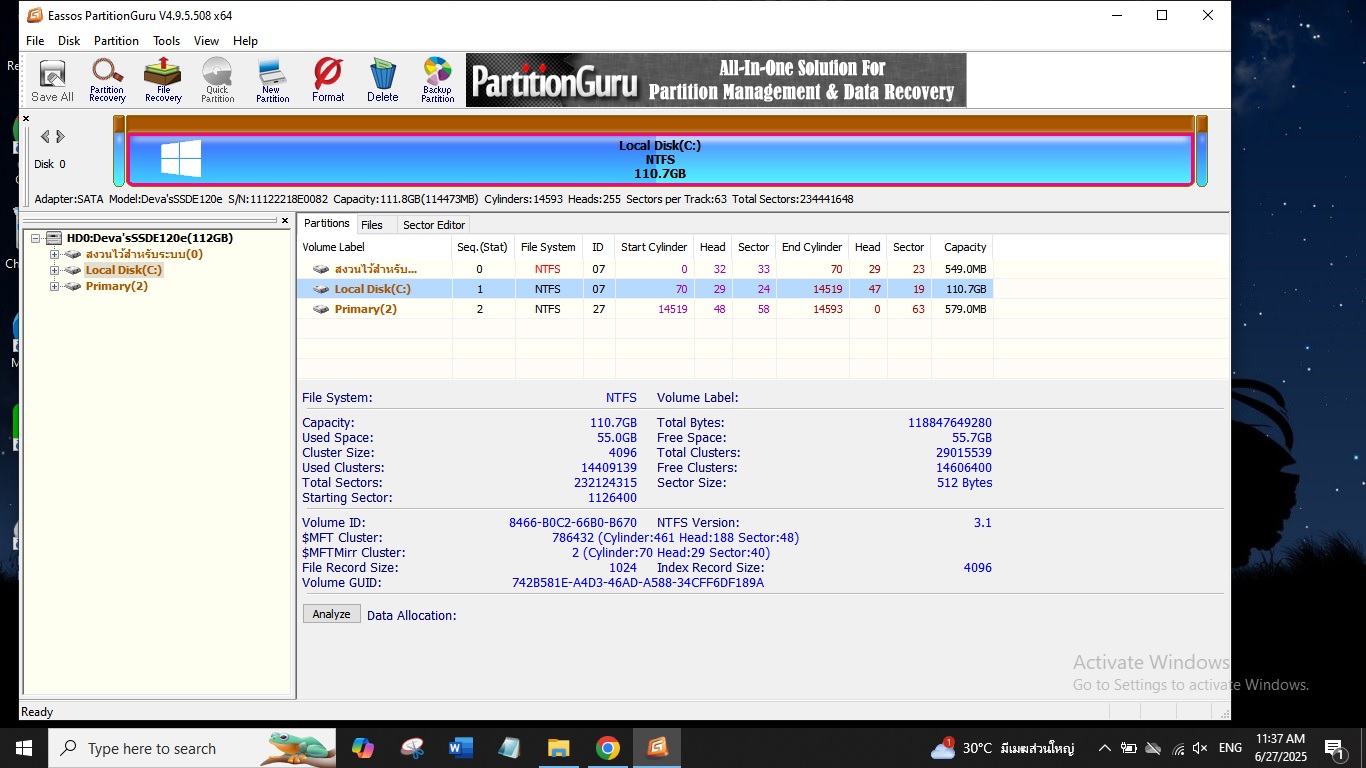
Task: Click the Volume ID value 8466-B0C2-66B0-B670
Action: click(x=573, y=522)
